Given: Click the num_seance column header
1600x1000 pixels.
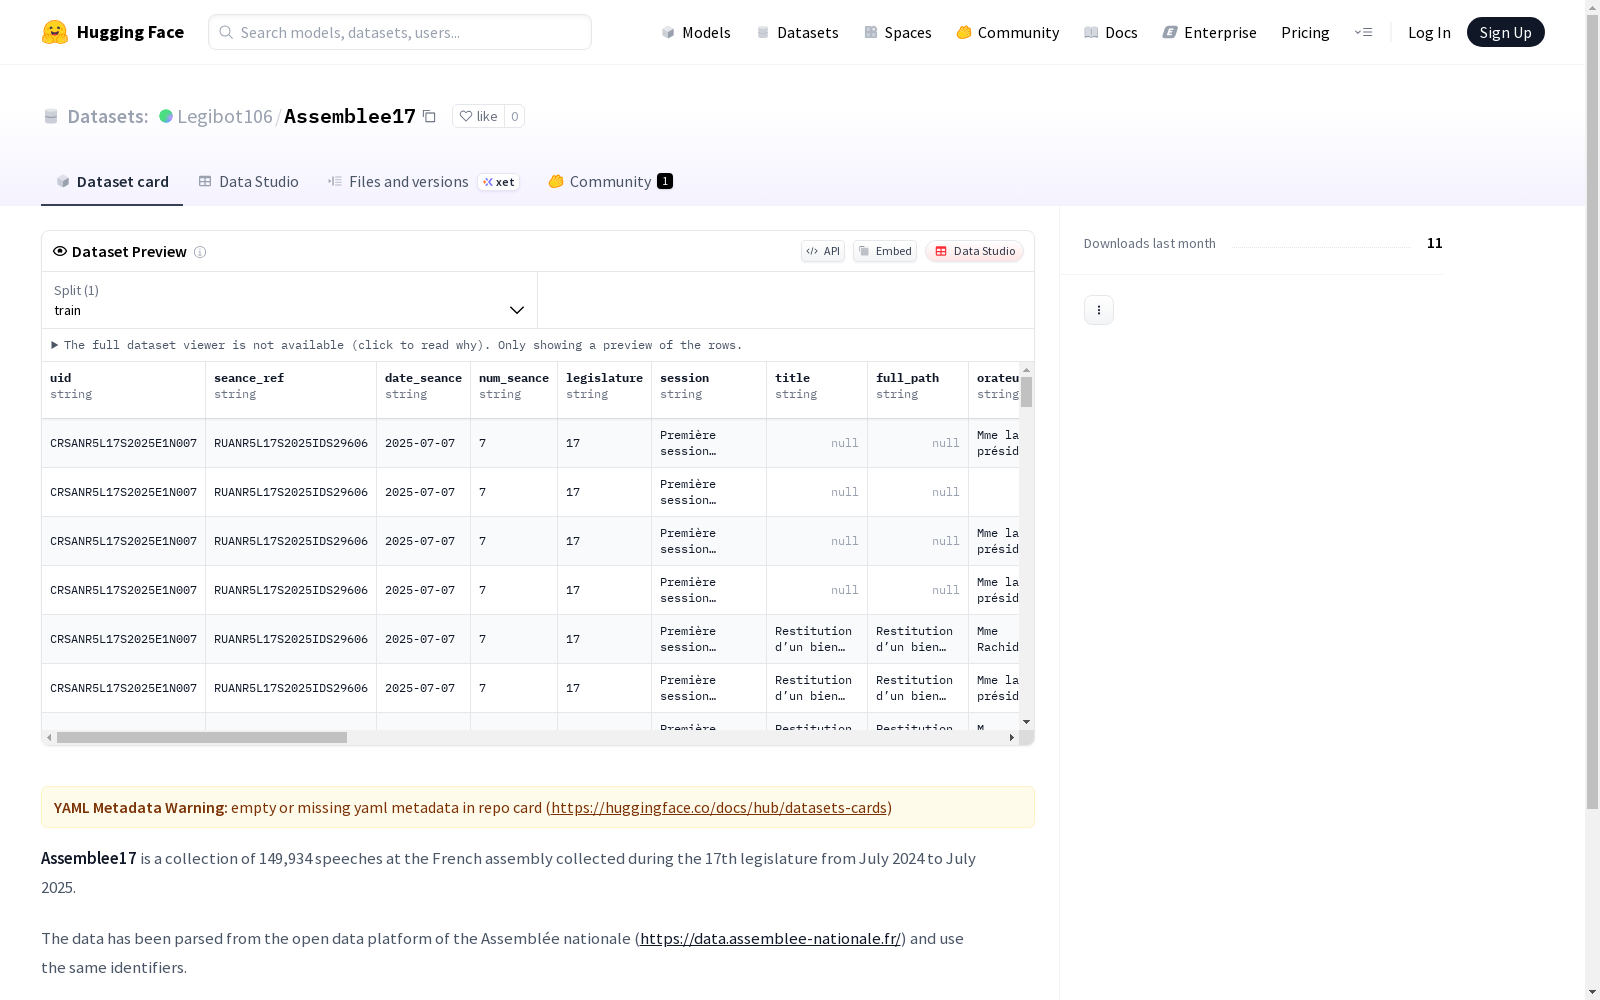Looking at the screenshot, I should click(x=514, y=390).
